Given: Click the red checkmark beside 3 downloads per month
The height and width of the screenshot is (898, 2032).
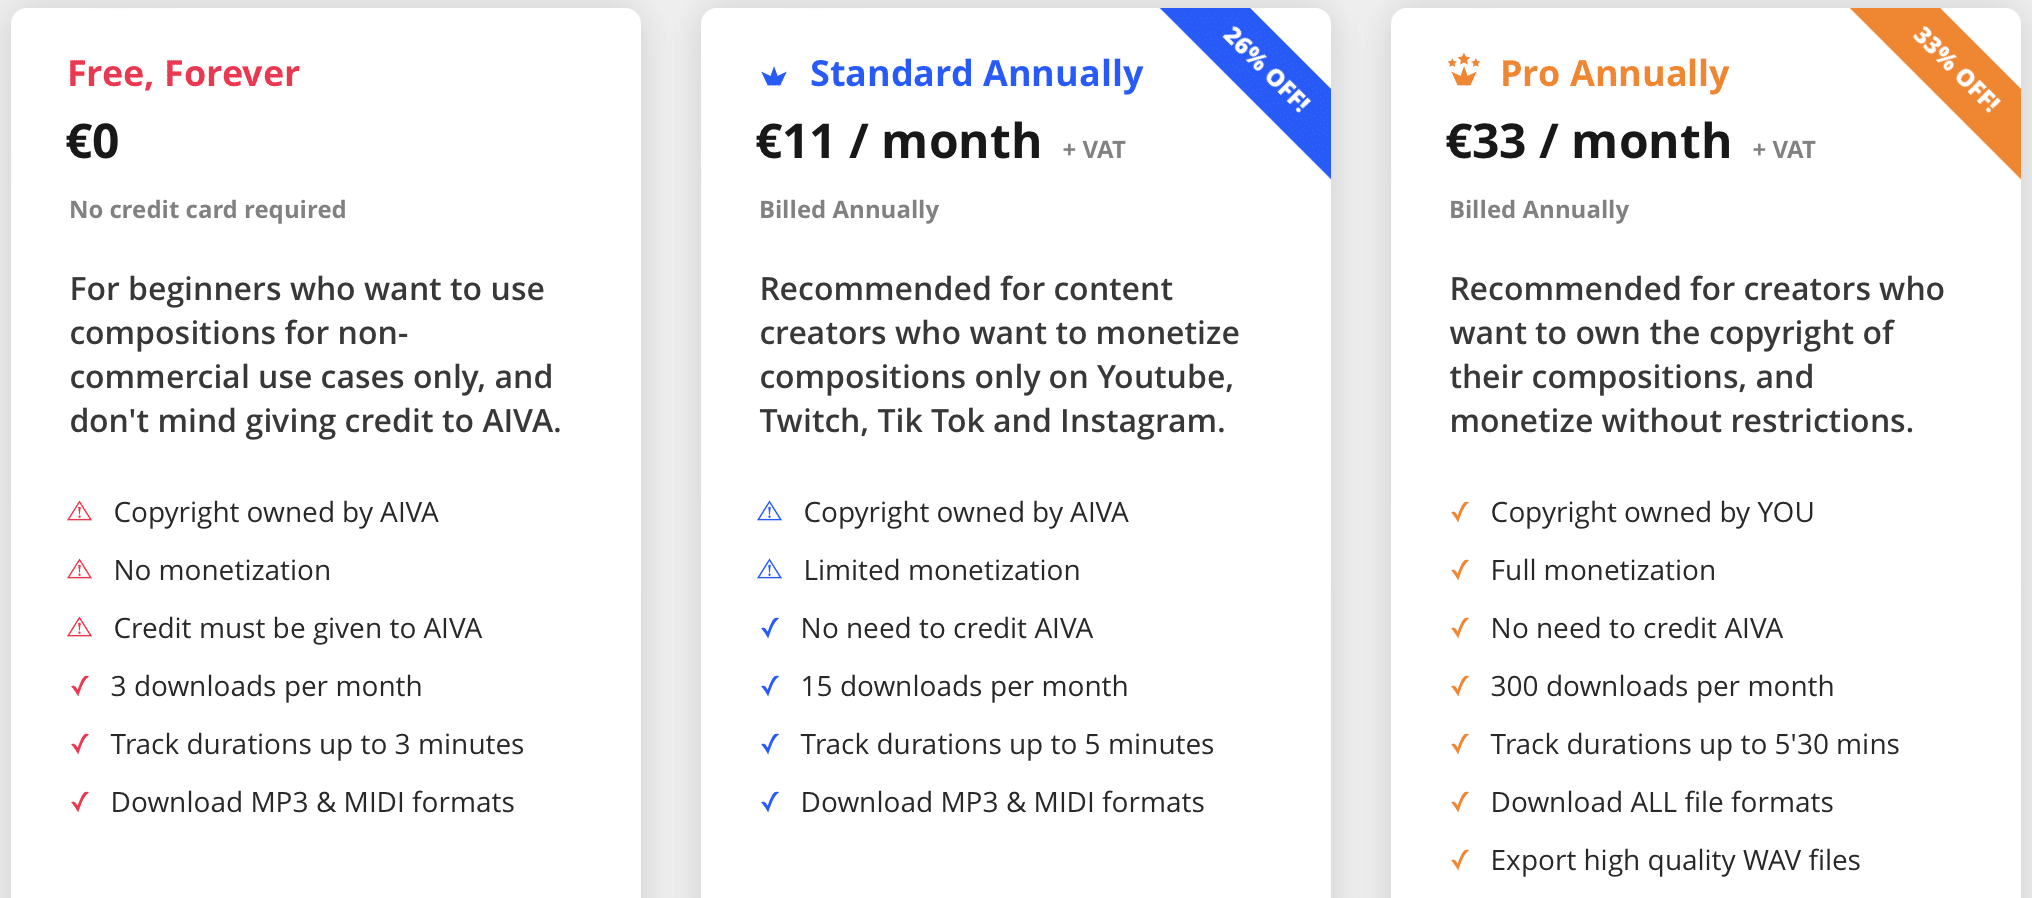Looking at the screenshot, I should point(80,686).
